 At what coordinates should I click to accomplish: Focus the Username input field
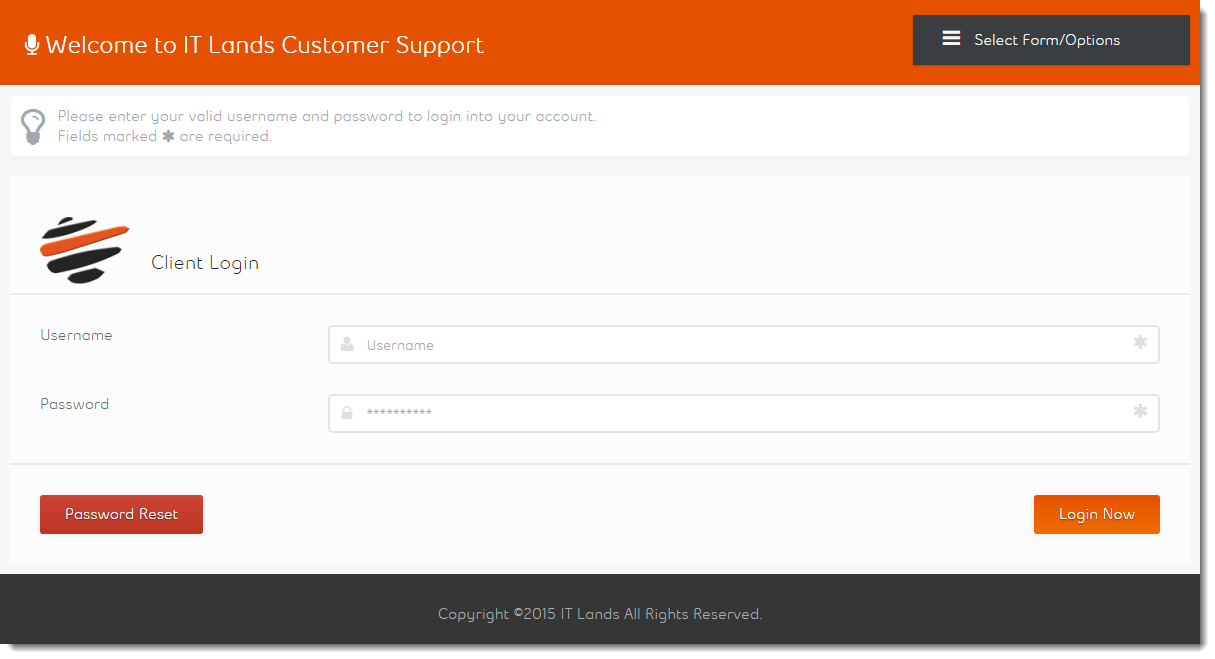744,344
